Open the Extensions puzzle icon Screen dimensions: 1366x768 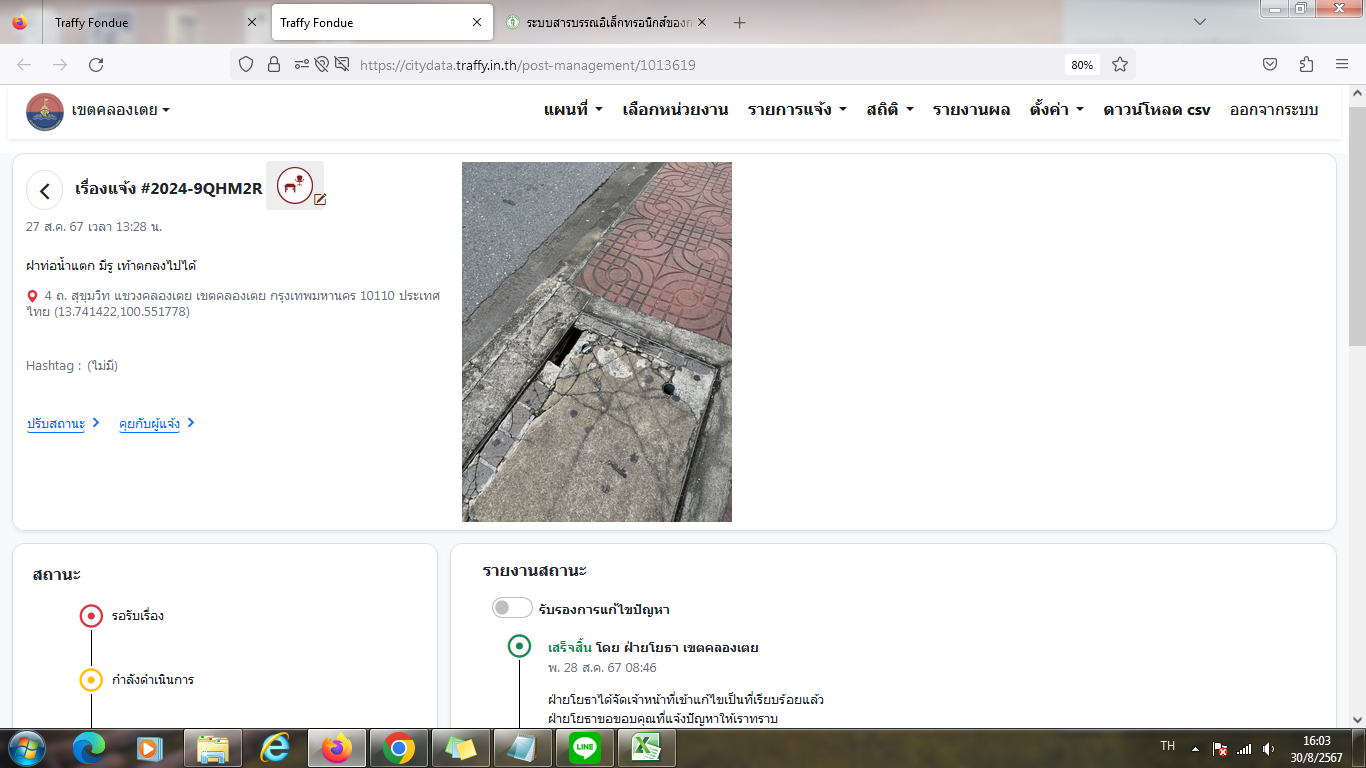(x=1306, y=65)
